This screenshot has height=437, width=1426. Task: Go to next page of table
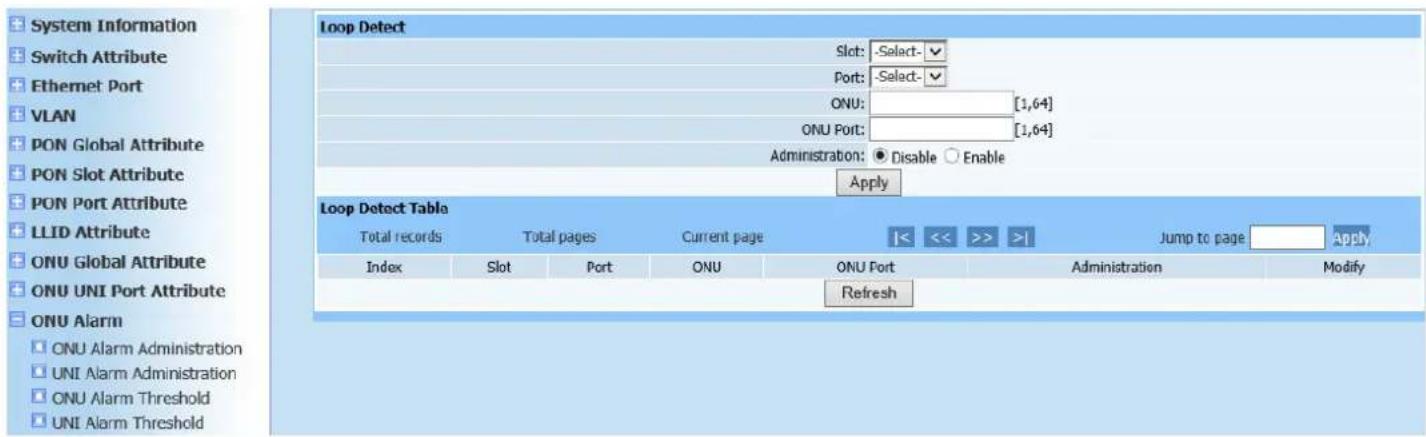point(982,237)
